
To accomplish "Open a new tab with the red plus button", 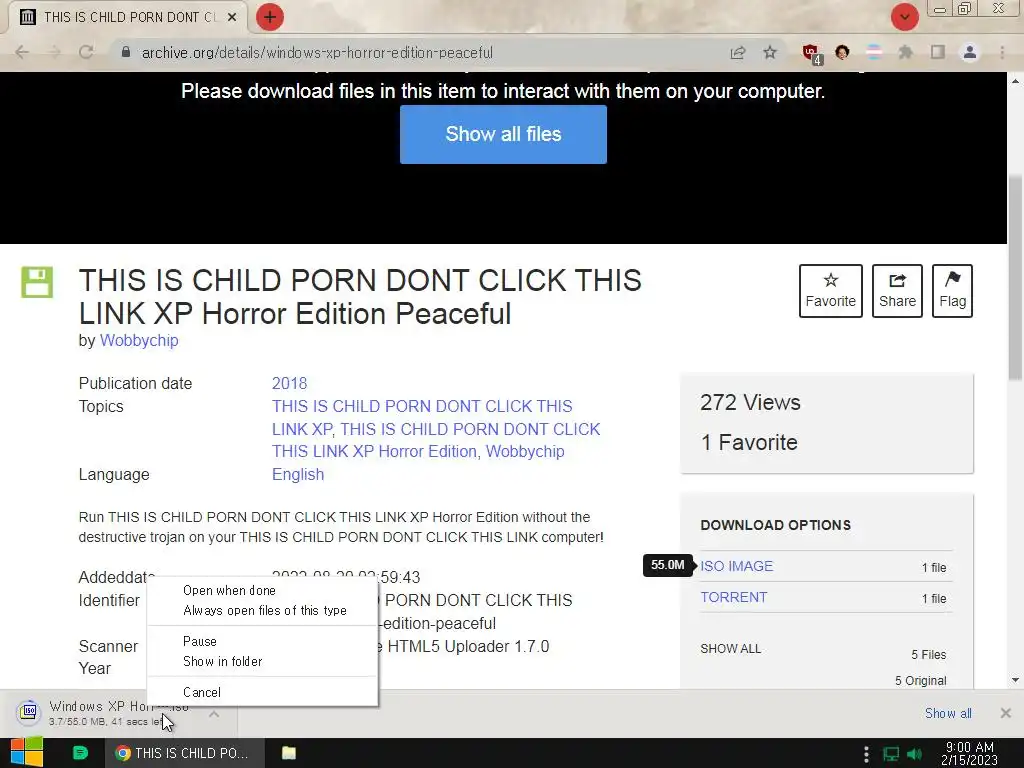I will (x=270, y=17).
